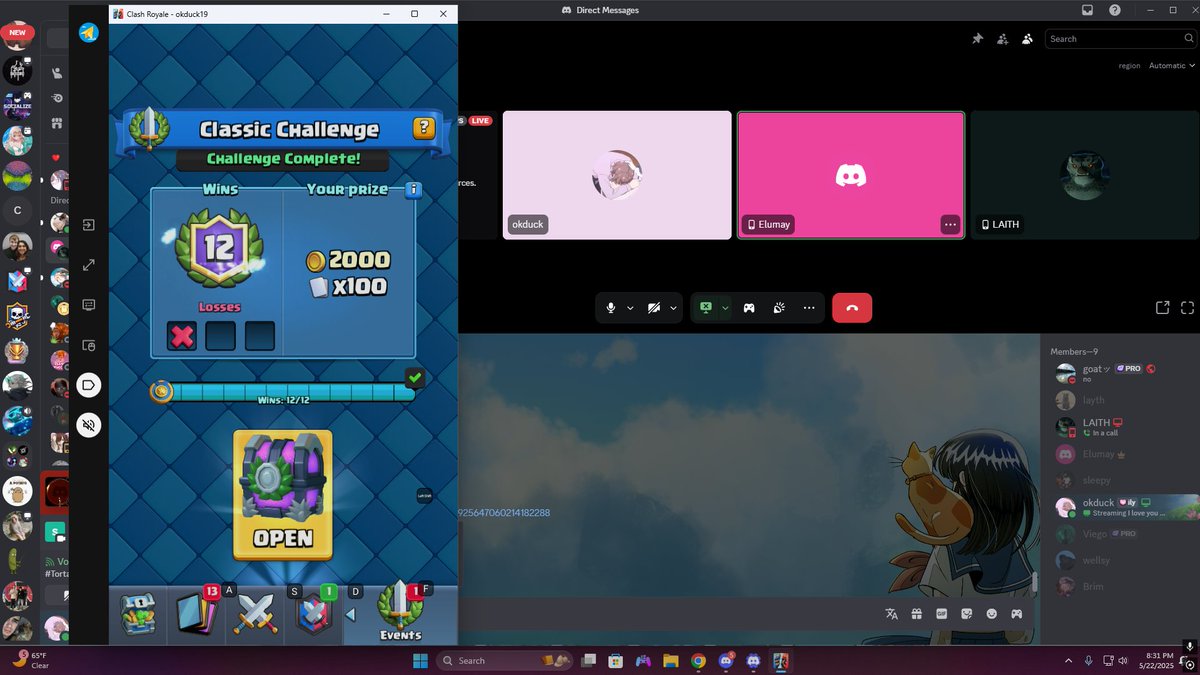Open the Clan shield tab with green badge
The image size is (1200, 675).
313,614
